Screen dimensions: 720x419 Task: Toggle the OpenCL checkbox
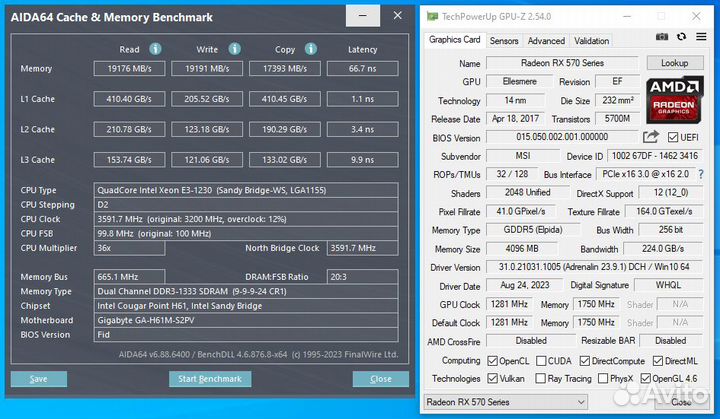(492, 361)
